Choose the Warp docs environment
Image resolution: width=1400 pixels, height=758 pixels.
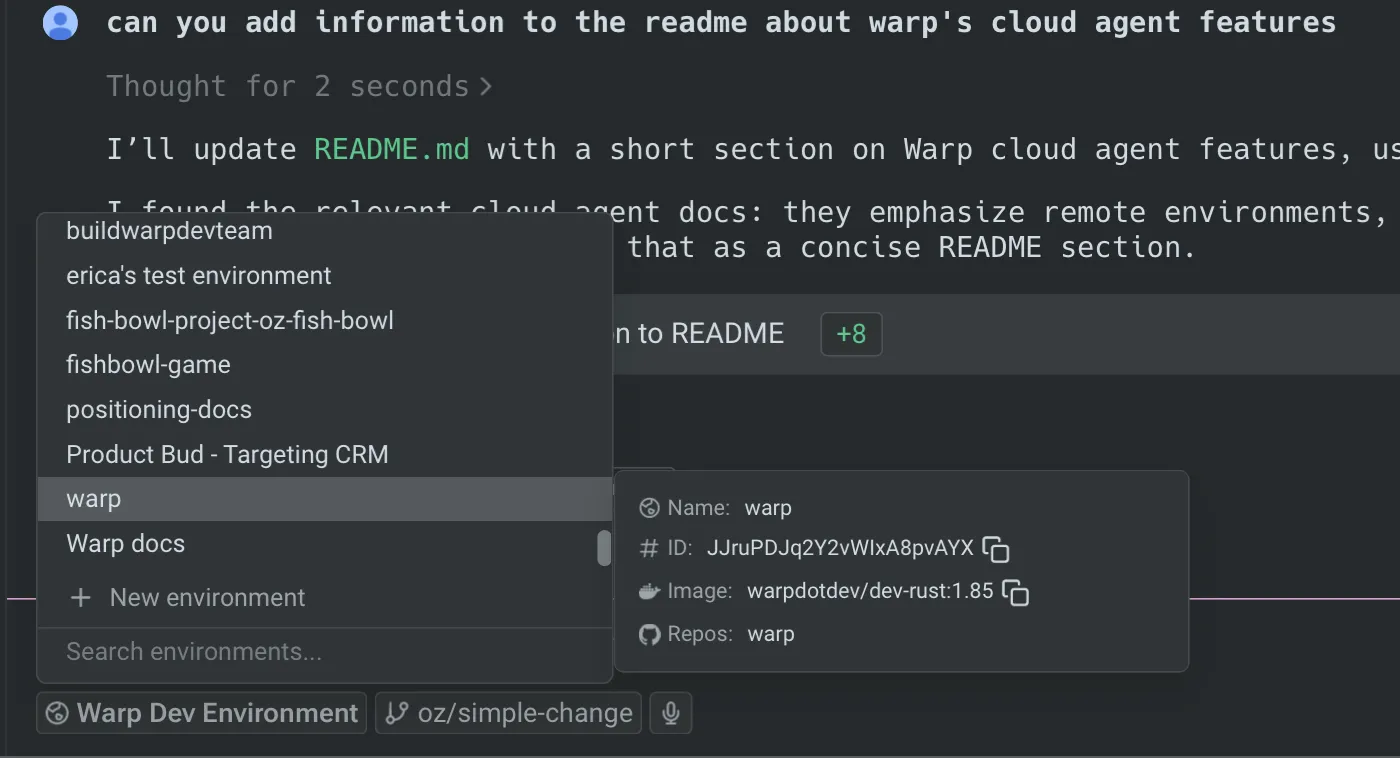click(x=325, y=544)
